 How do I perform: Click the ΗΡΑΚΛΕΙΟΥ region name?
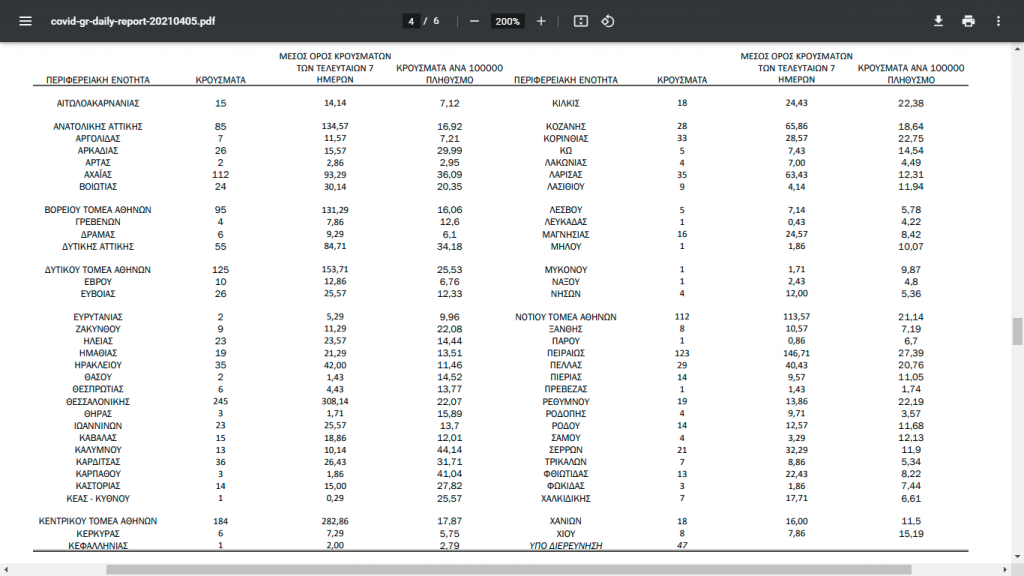(x=98, y=365)
